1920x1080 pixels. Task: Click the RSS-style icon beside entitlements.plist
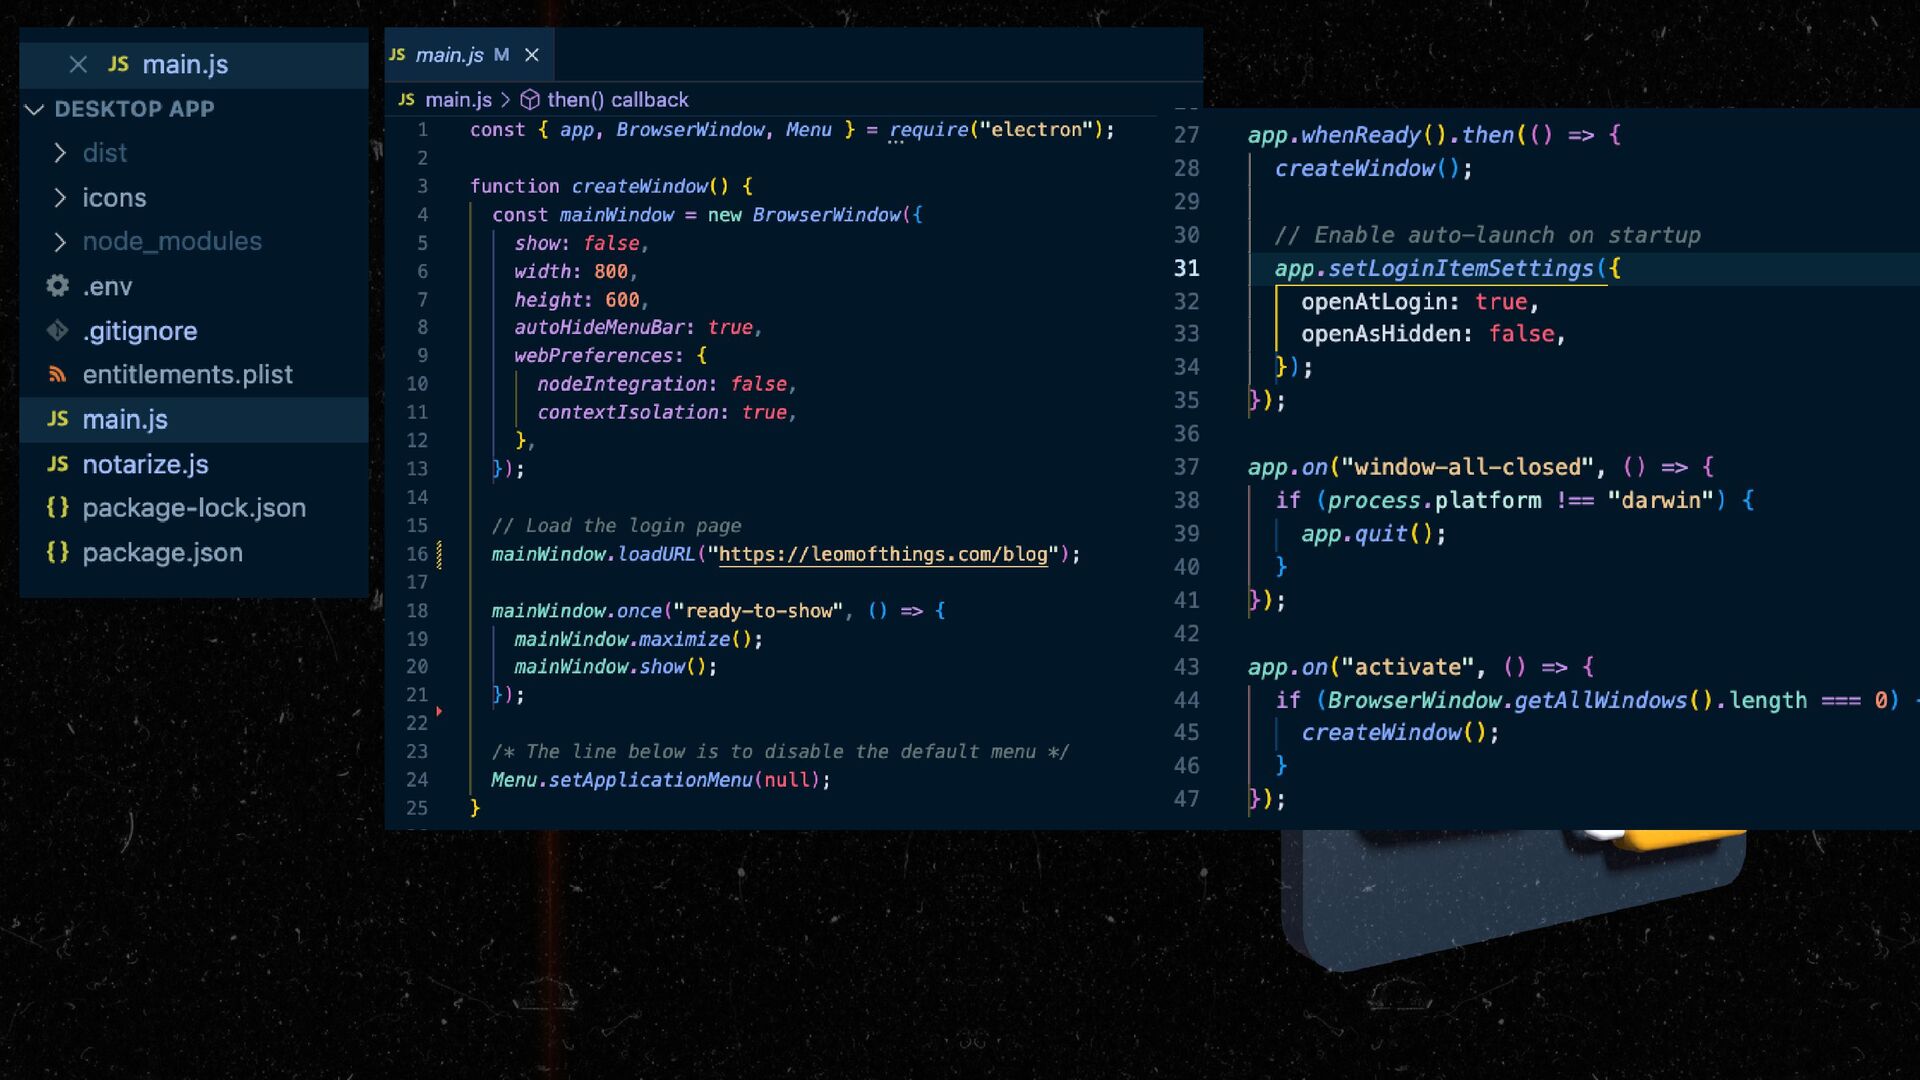[58, 374]
